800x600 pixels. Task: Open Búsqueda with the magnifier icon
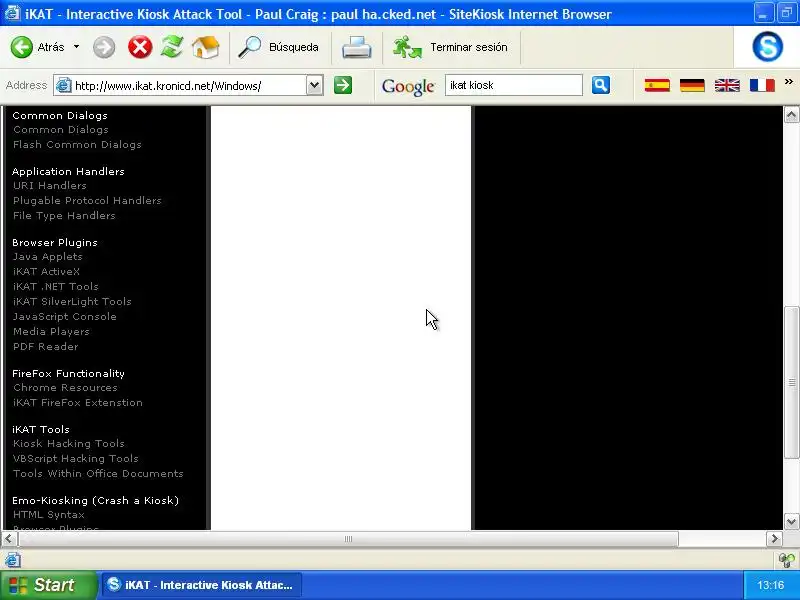(x=249, y=47)
